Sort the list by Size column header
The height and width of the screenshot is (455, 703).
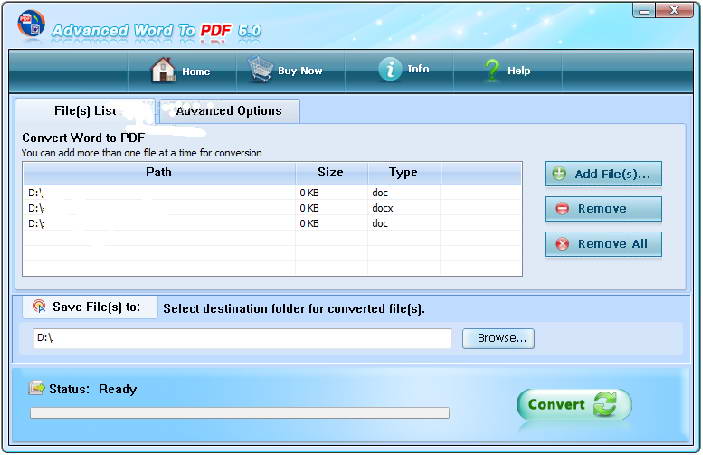point(331,172)
